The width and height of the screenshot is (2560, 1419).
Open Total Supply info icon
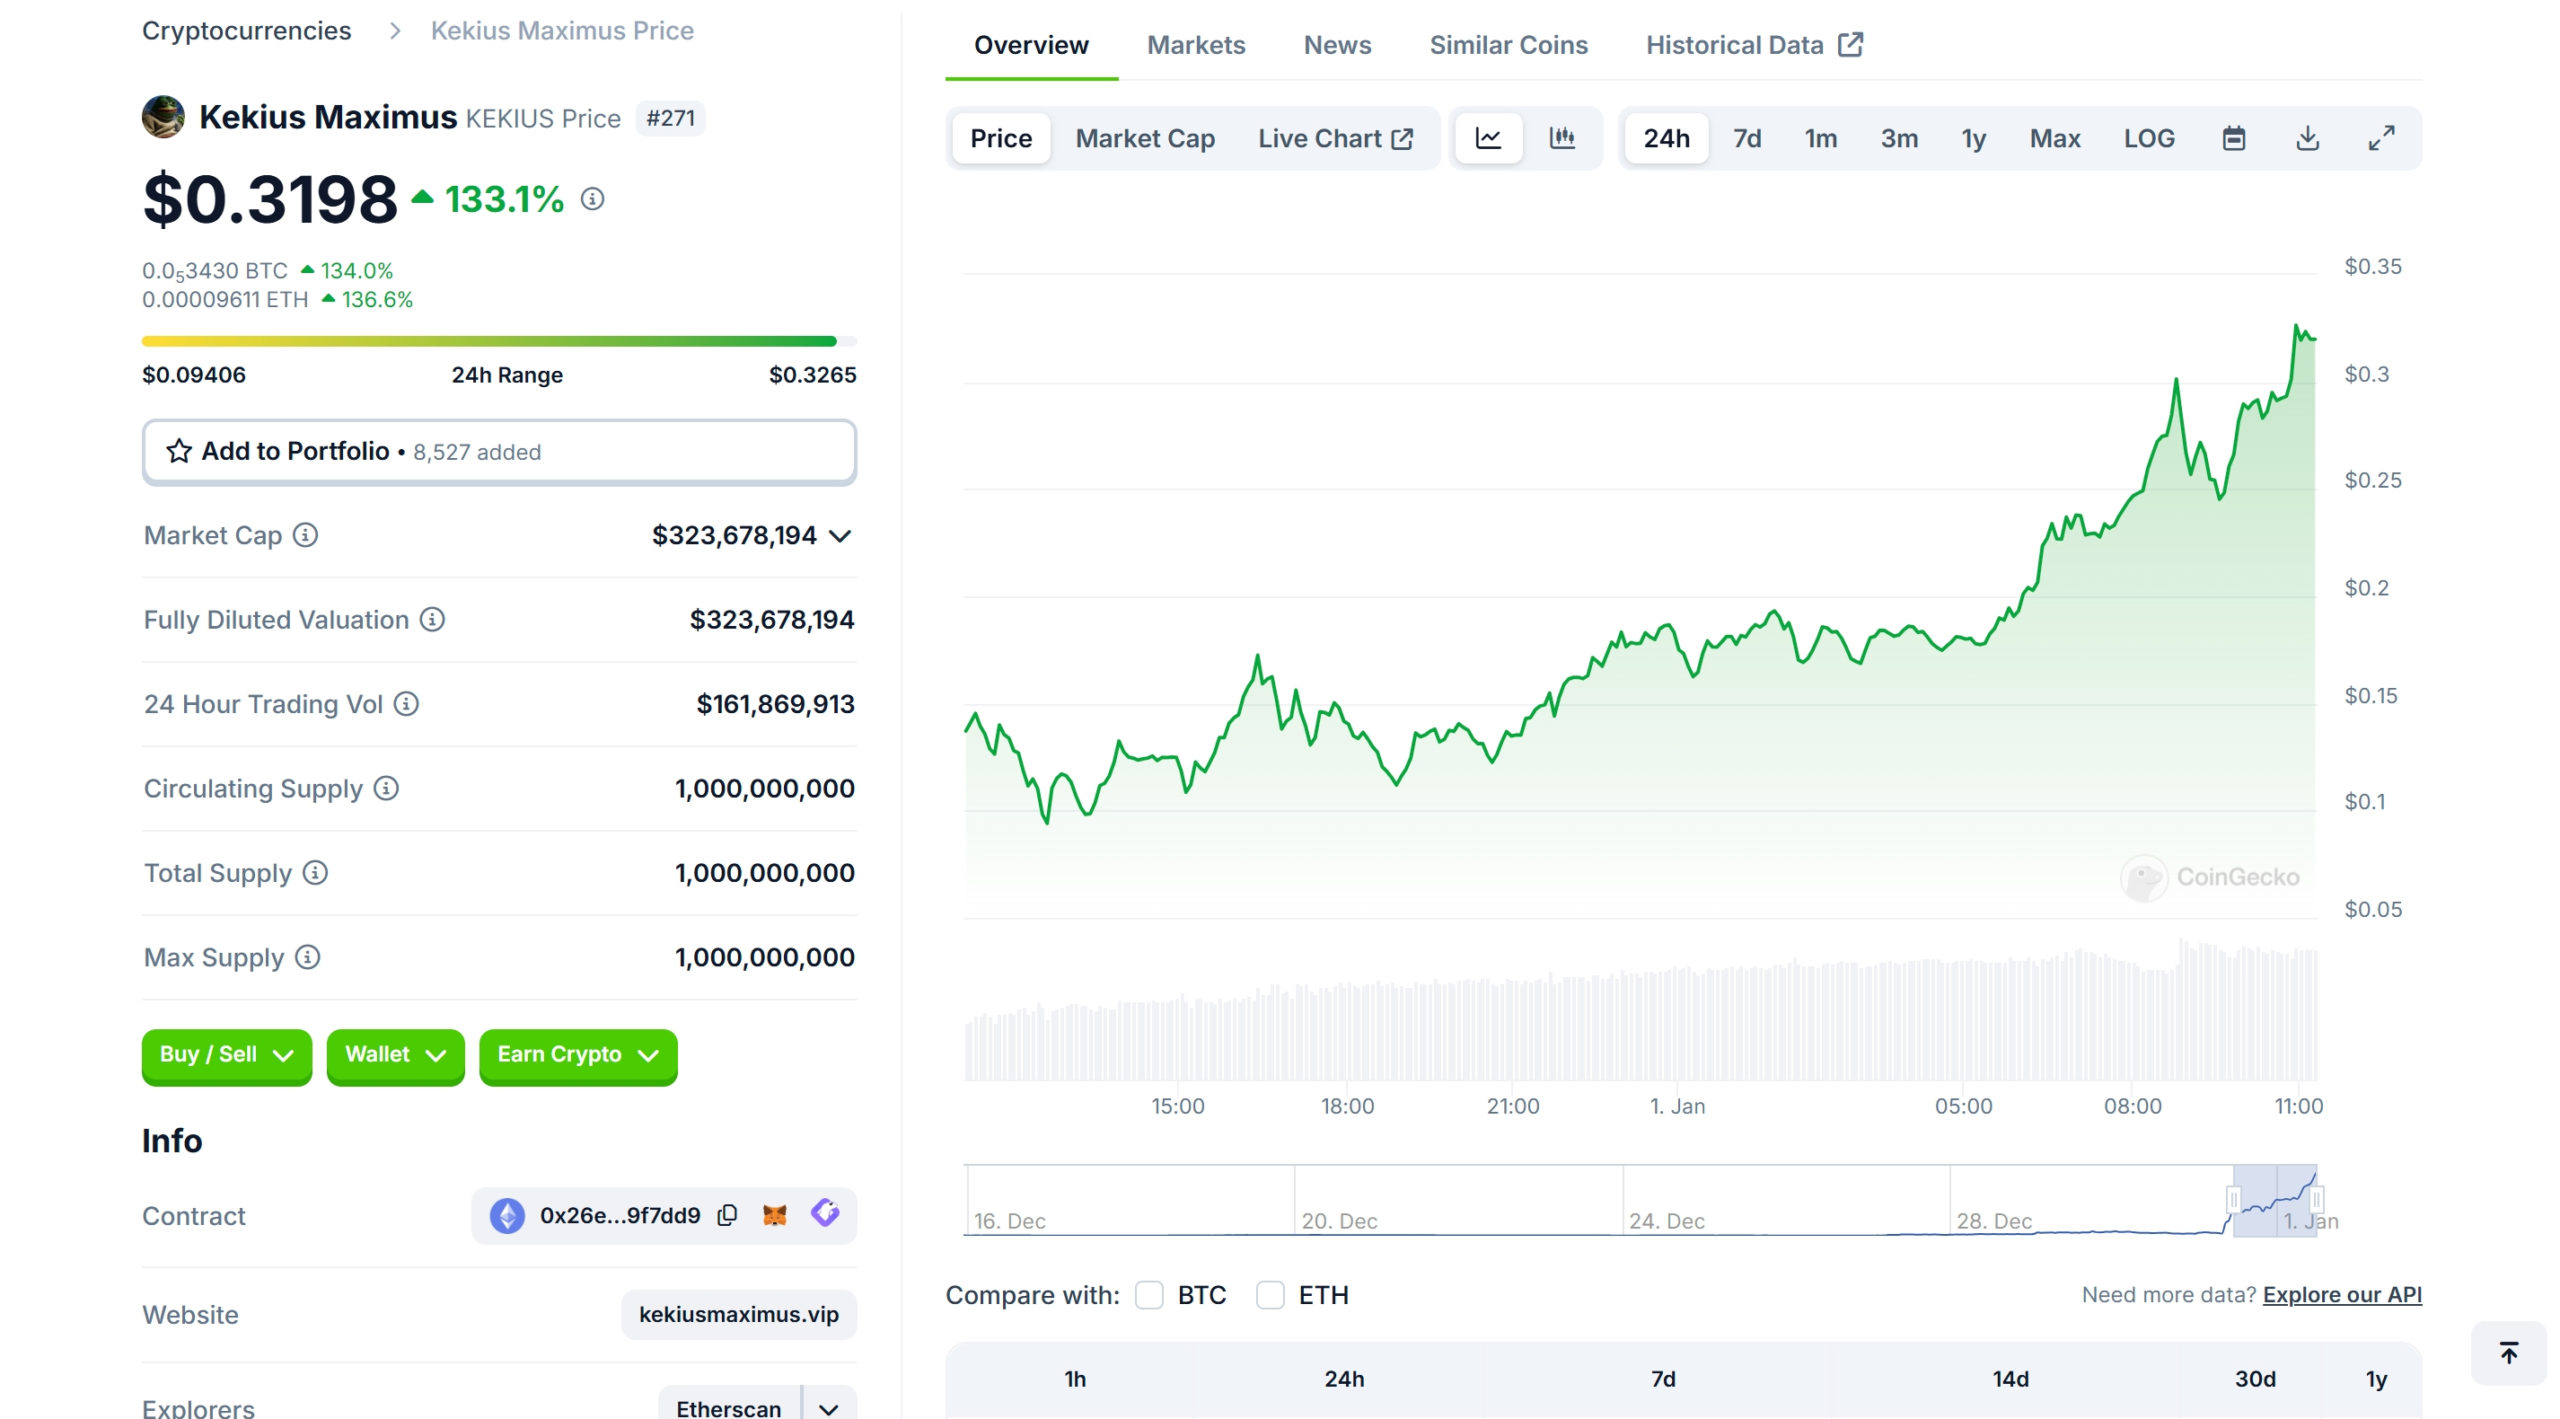(x=315, y=873)
